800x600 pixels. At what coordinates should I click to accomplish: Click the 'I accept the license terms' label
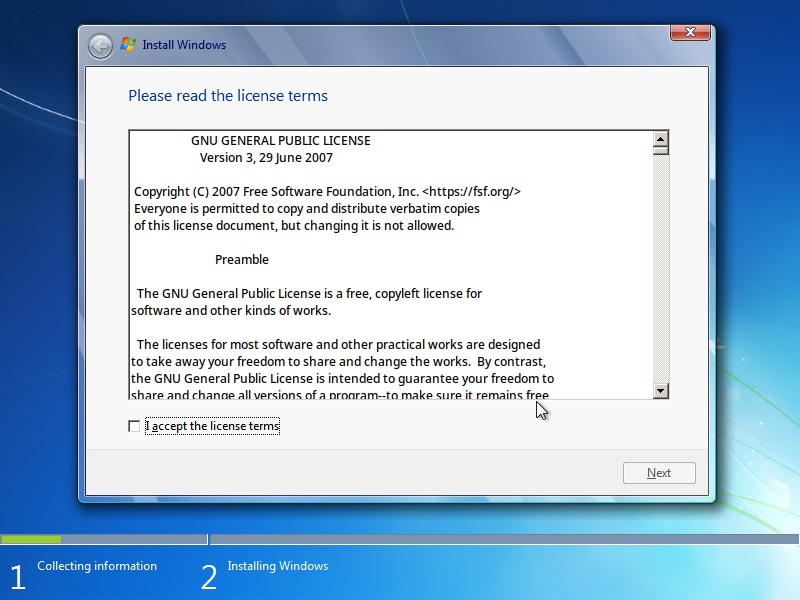click(212, 426)
